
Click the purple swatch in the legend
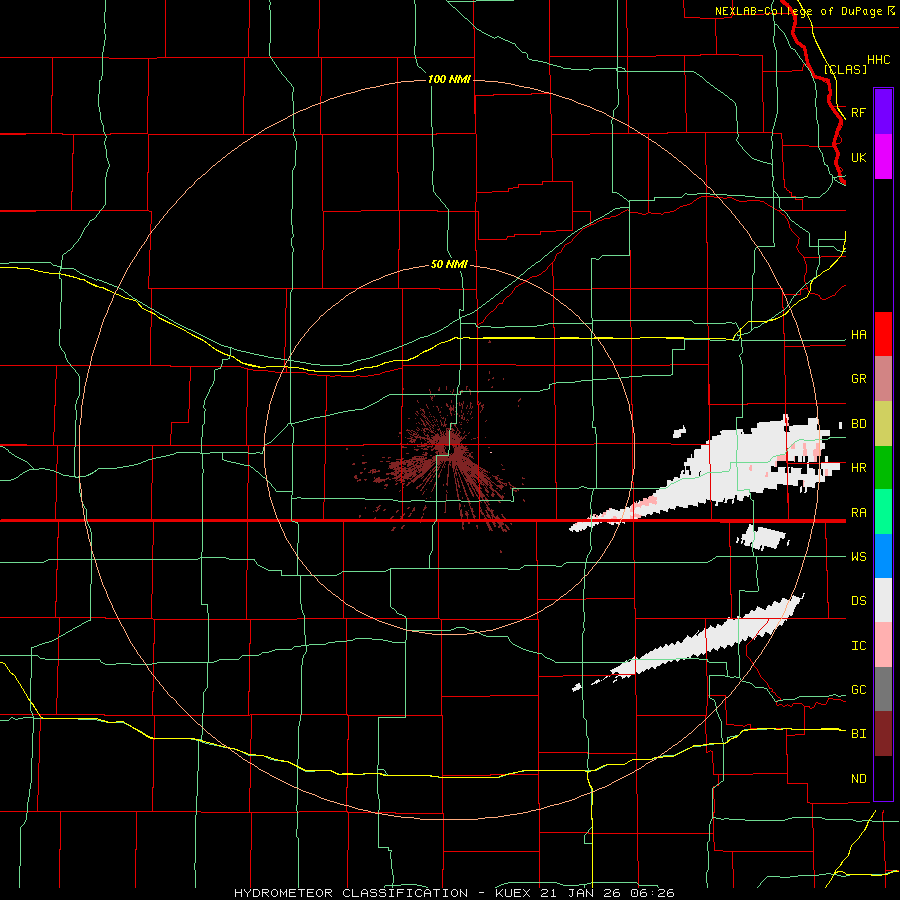pos(883,111)
